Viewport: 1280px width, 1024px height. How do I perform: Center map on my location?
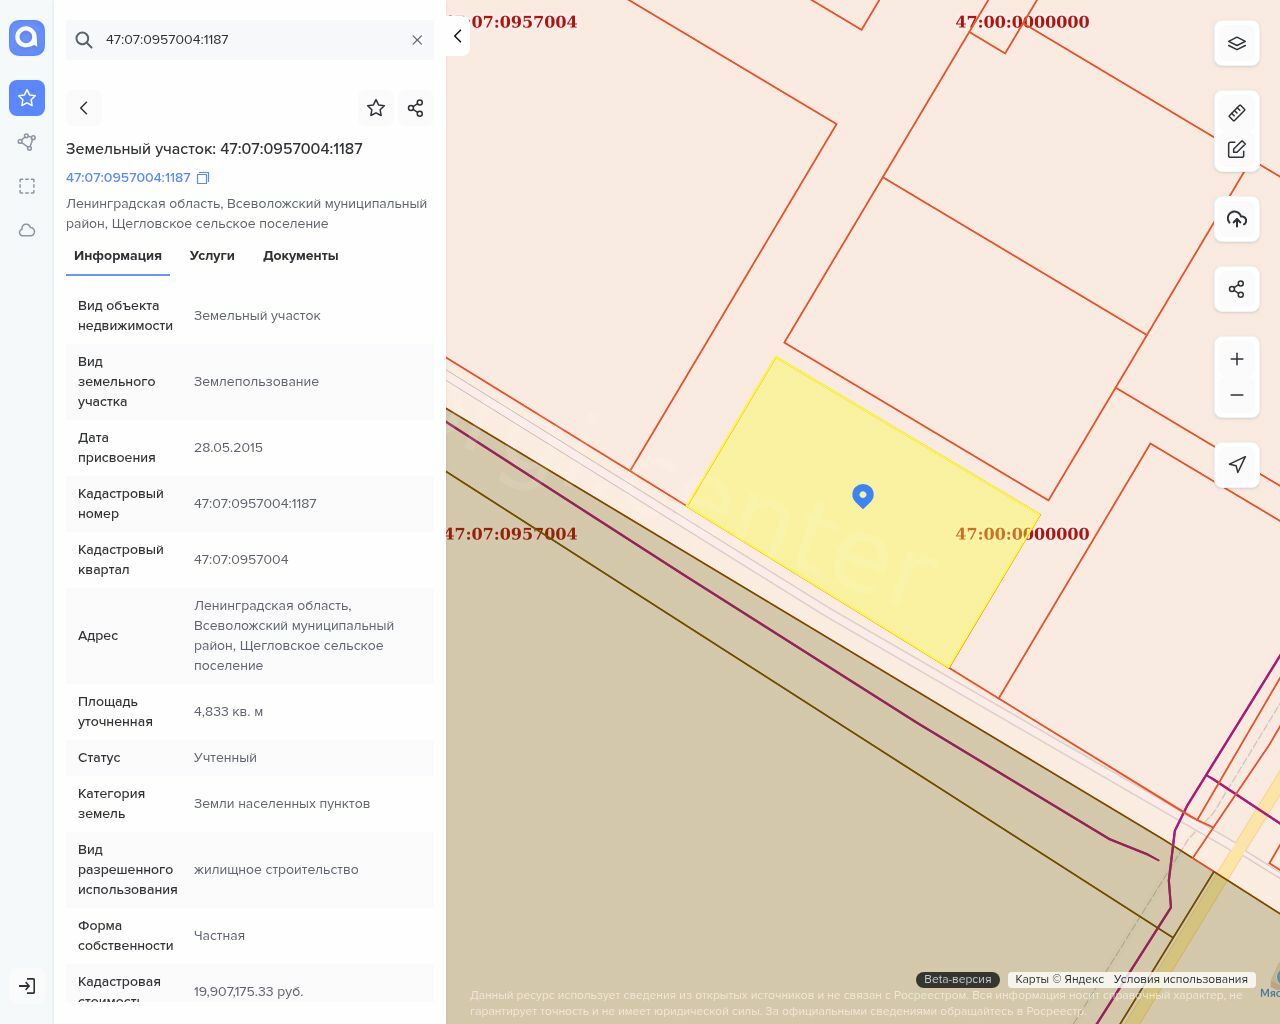coord(1236,464)
